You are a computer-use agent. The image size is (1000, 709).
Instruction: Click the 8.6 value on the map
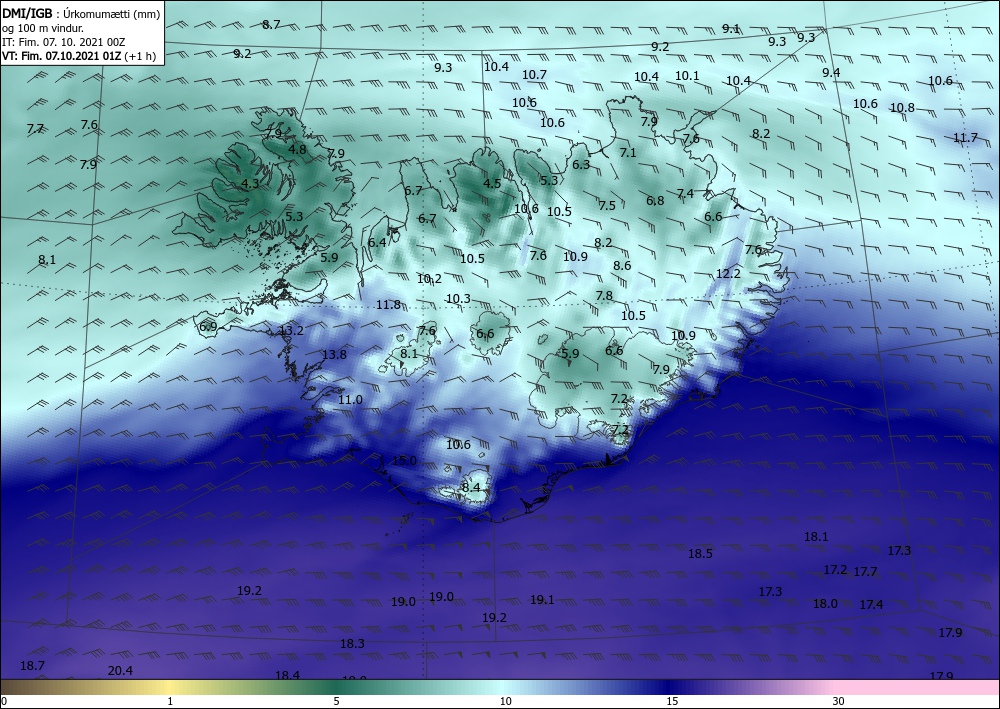point(622,266)
